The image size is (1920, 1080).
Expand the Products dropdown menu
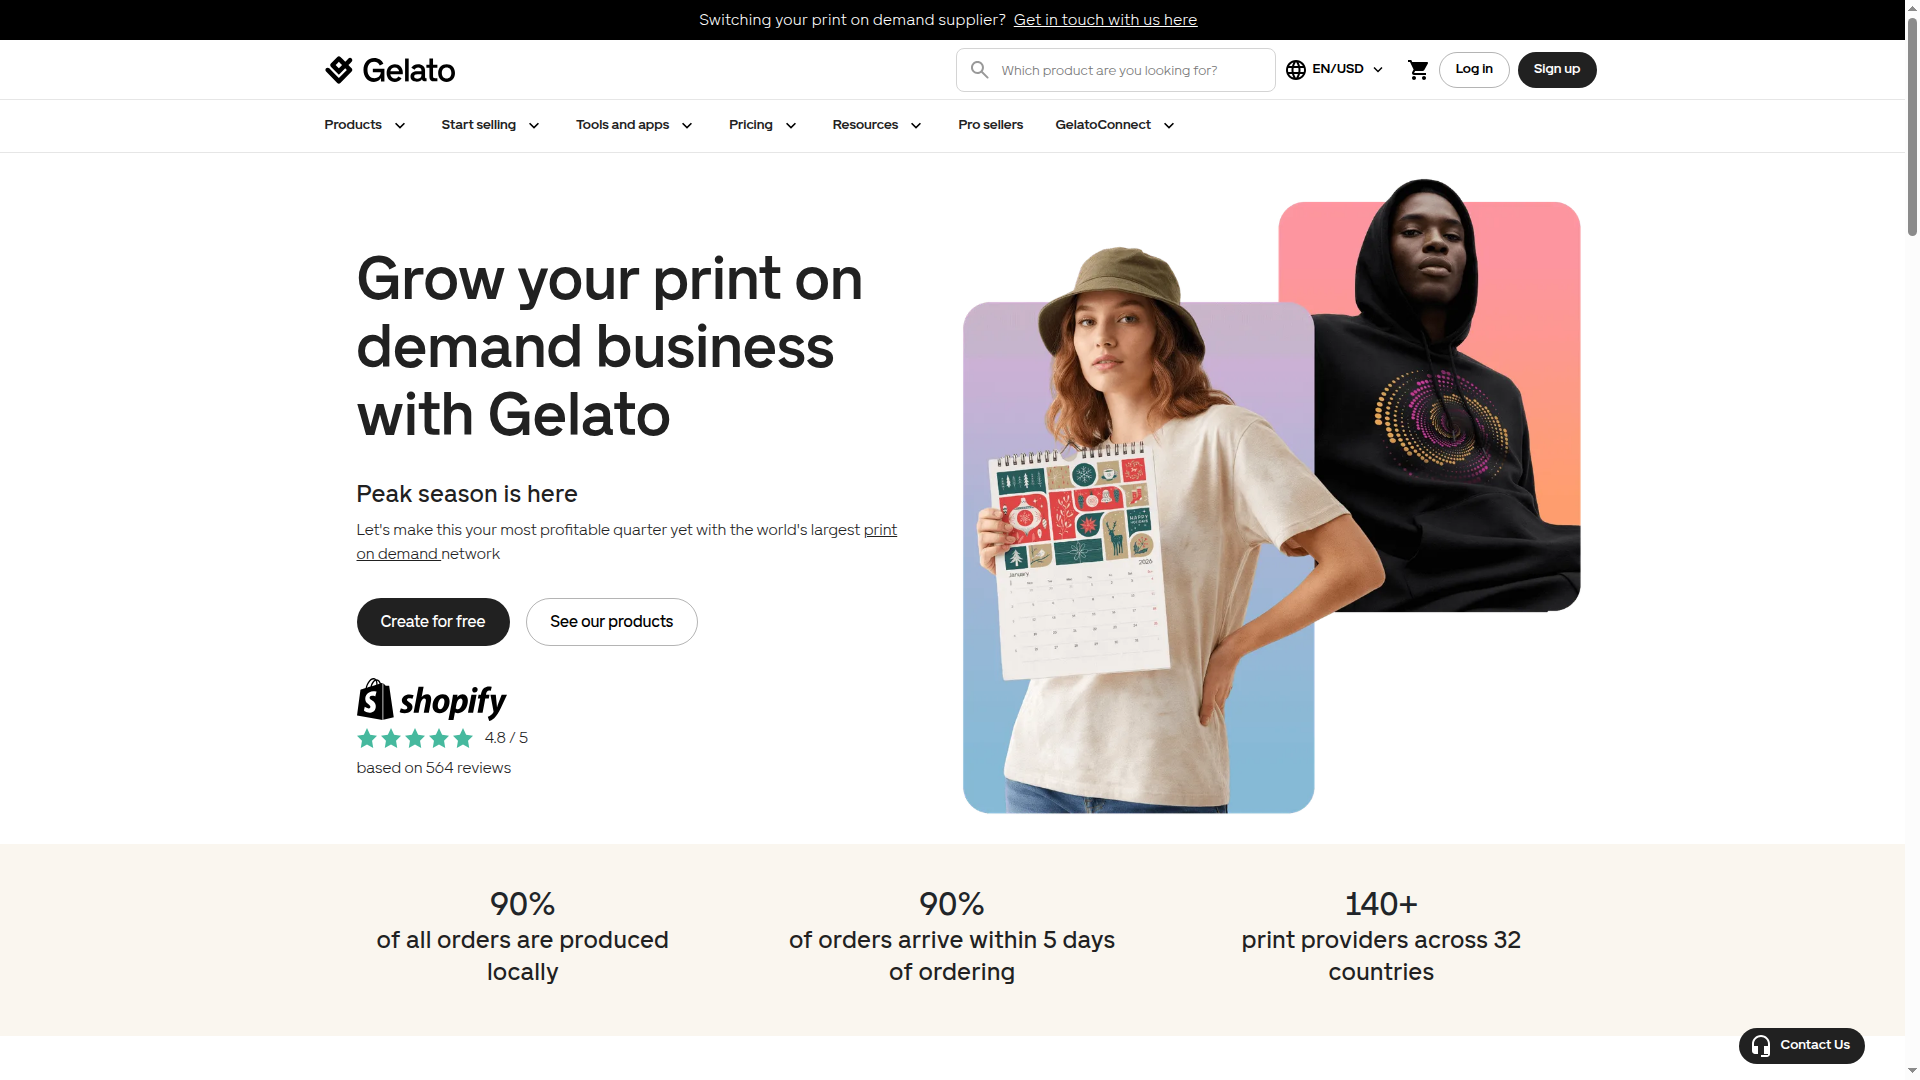[365, 125]
